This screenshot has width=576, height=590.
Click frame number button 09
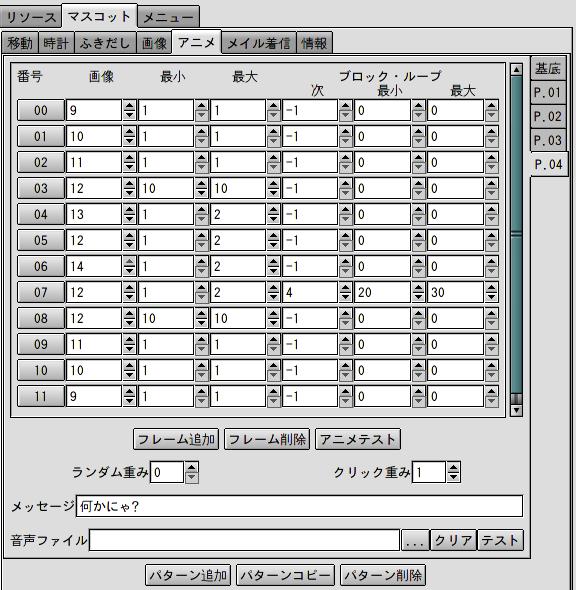point(41,344)
